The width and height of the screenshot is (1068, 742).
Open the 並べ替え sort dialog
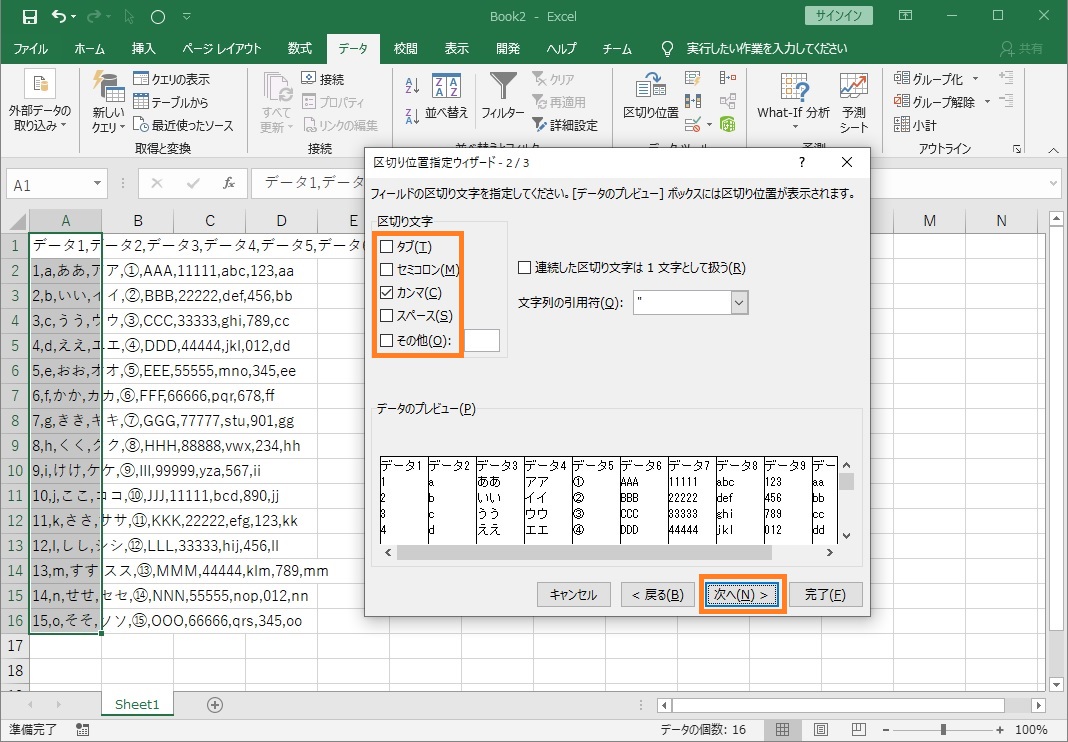point(447,95)
